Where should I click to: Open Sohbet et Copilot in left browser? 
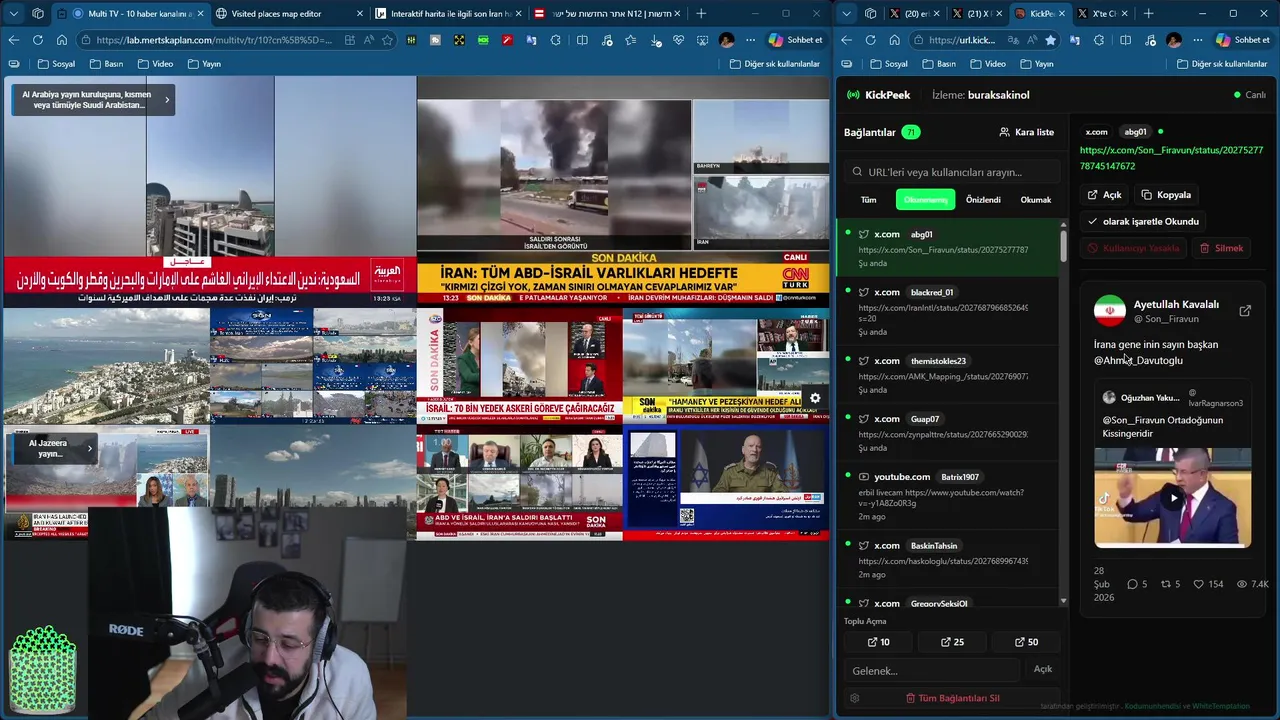click(x=795, y=40)
